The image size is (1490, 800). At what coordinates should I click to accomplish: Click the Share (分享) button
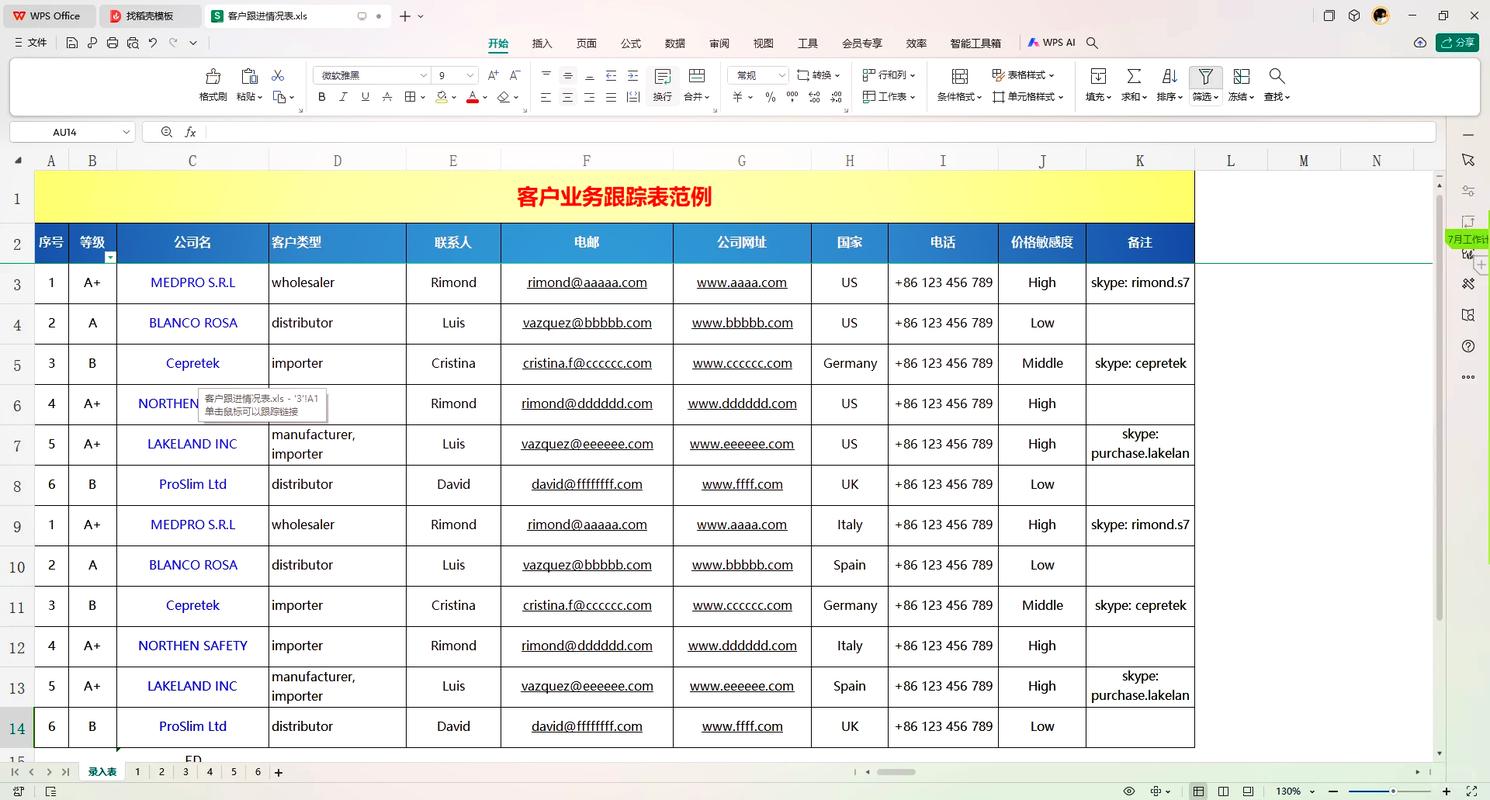(1457, 43)
